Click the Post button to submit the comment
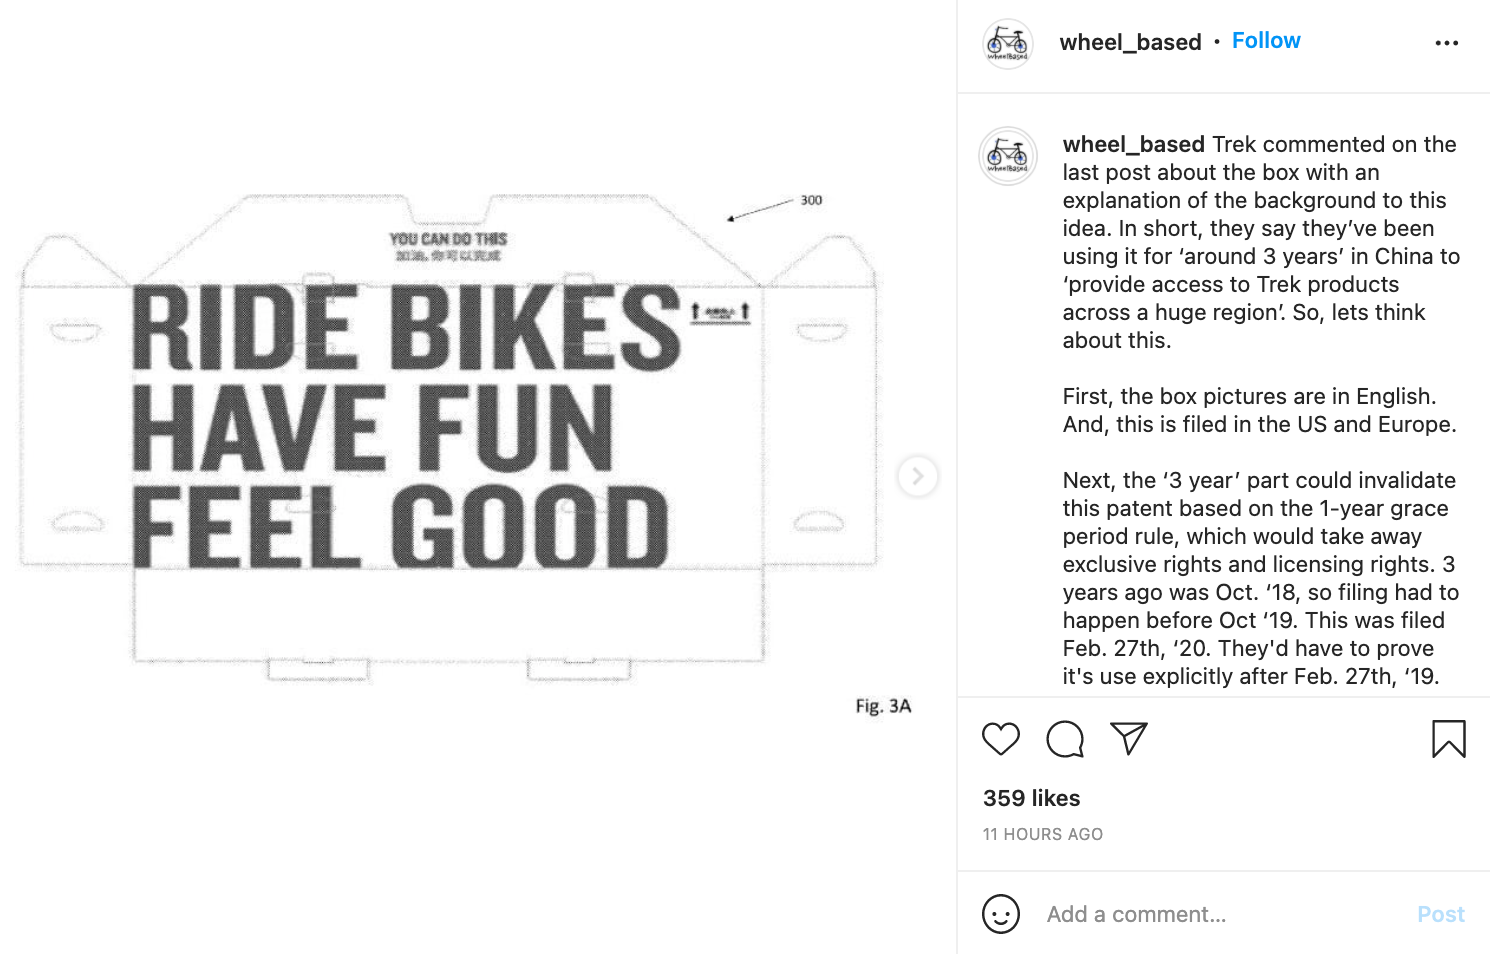This screenshot has width=1490, height=954. (x=1440, y=914)
